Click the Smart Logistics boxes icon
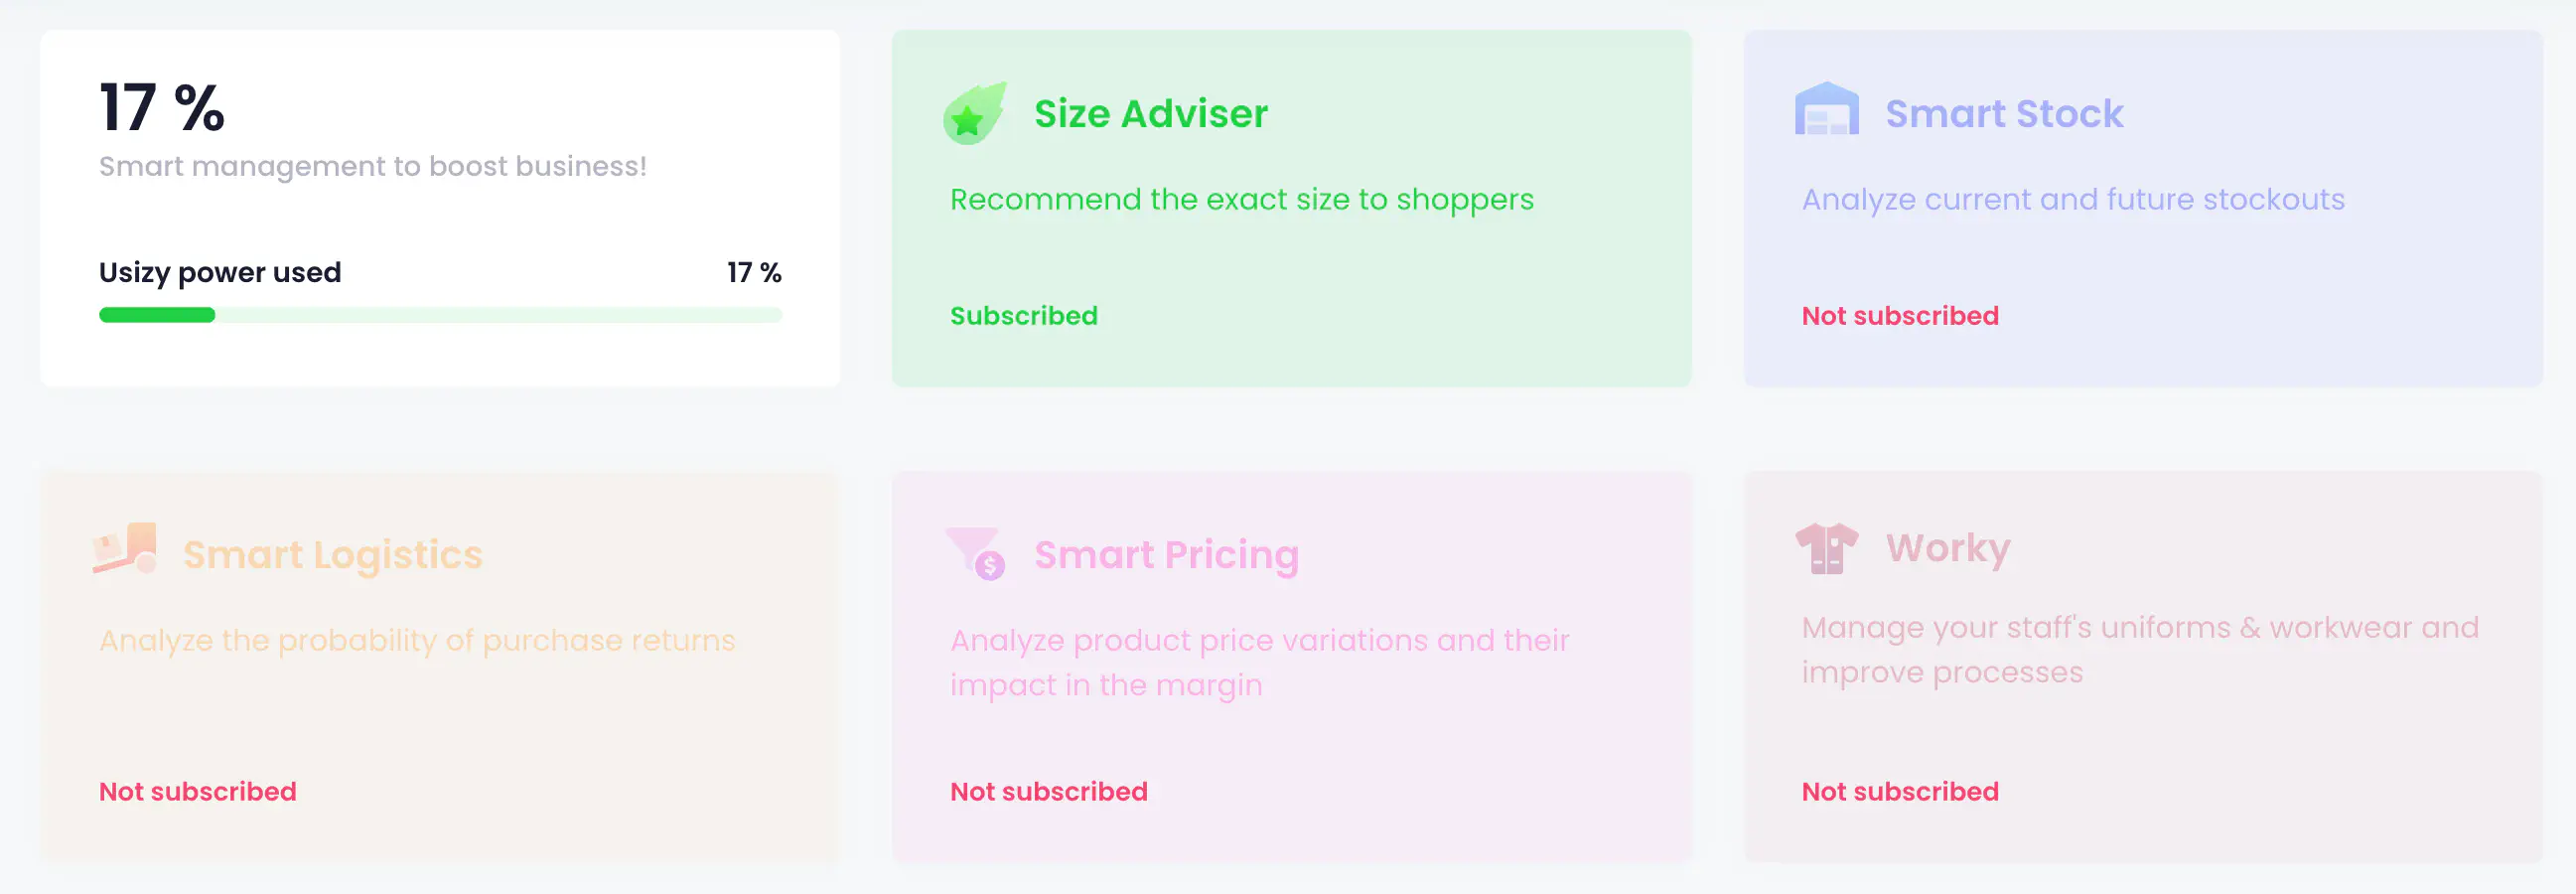Image resolution: width=2576 pixels, height=894 pixels. (125, 548)
